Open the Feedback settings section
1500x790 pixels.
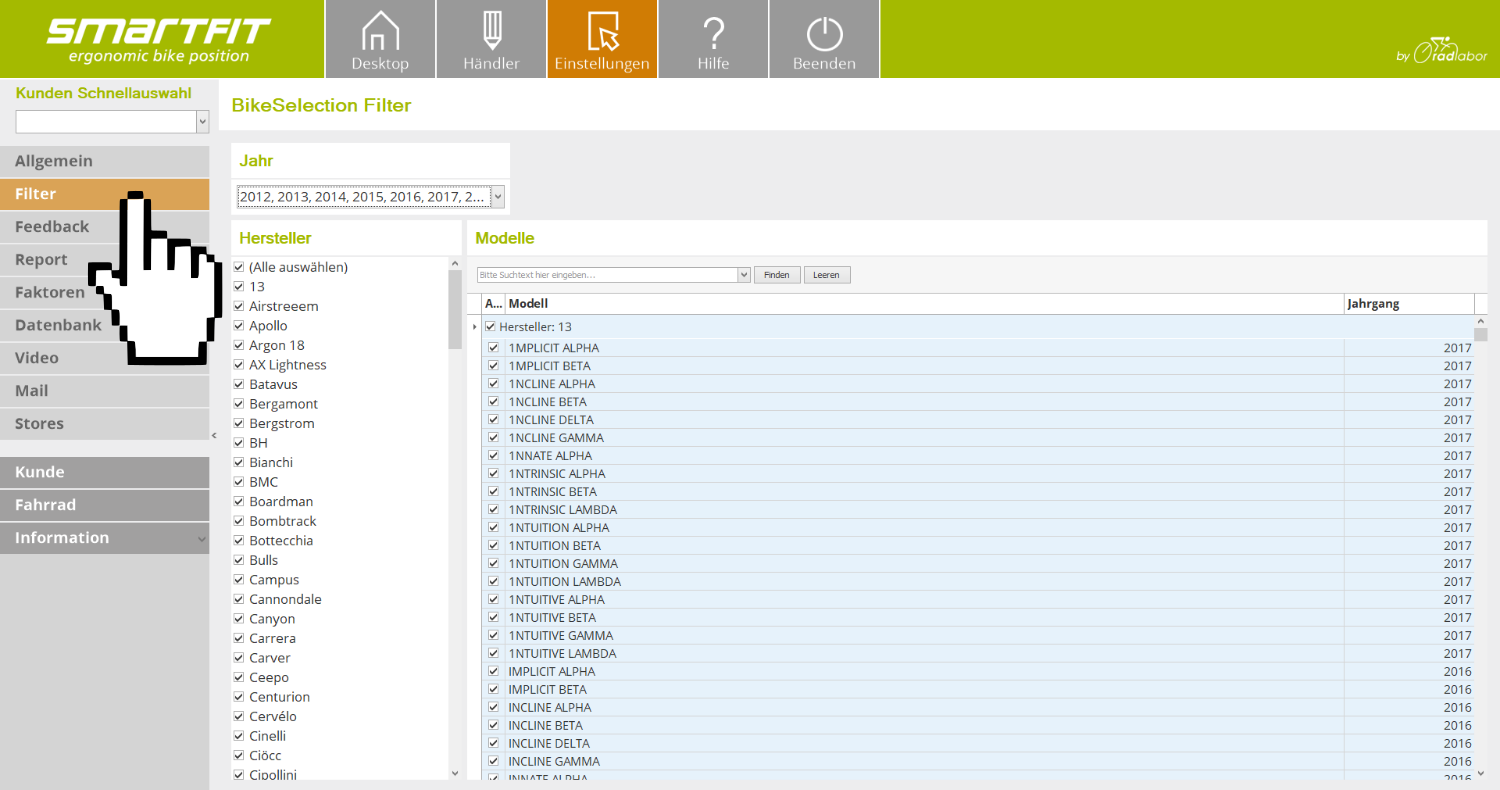(105, 227)
